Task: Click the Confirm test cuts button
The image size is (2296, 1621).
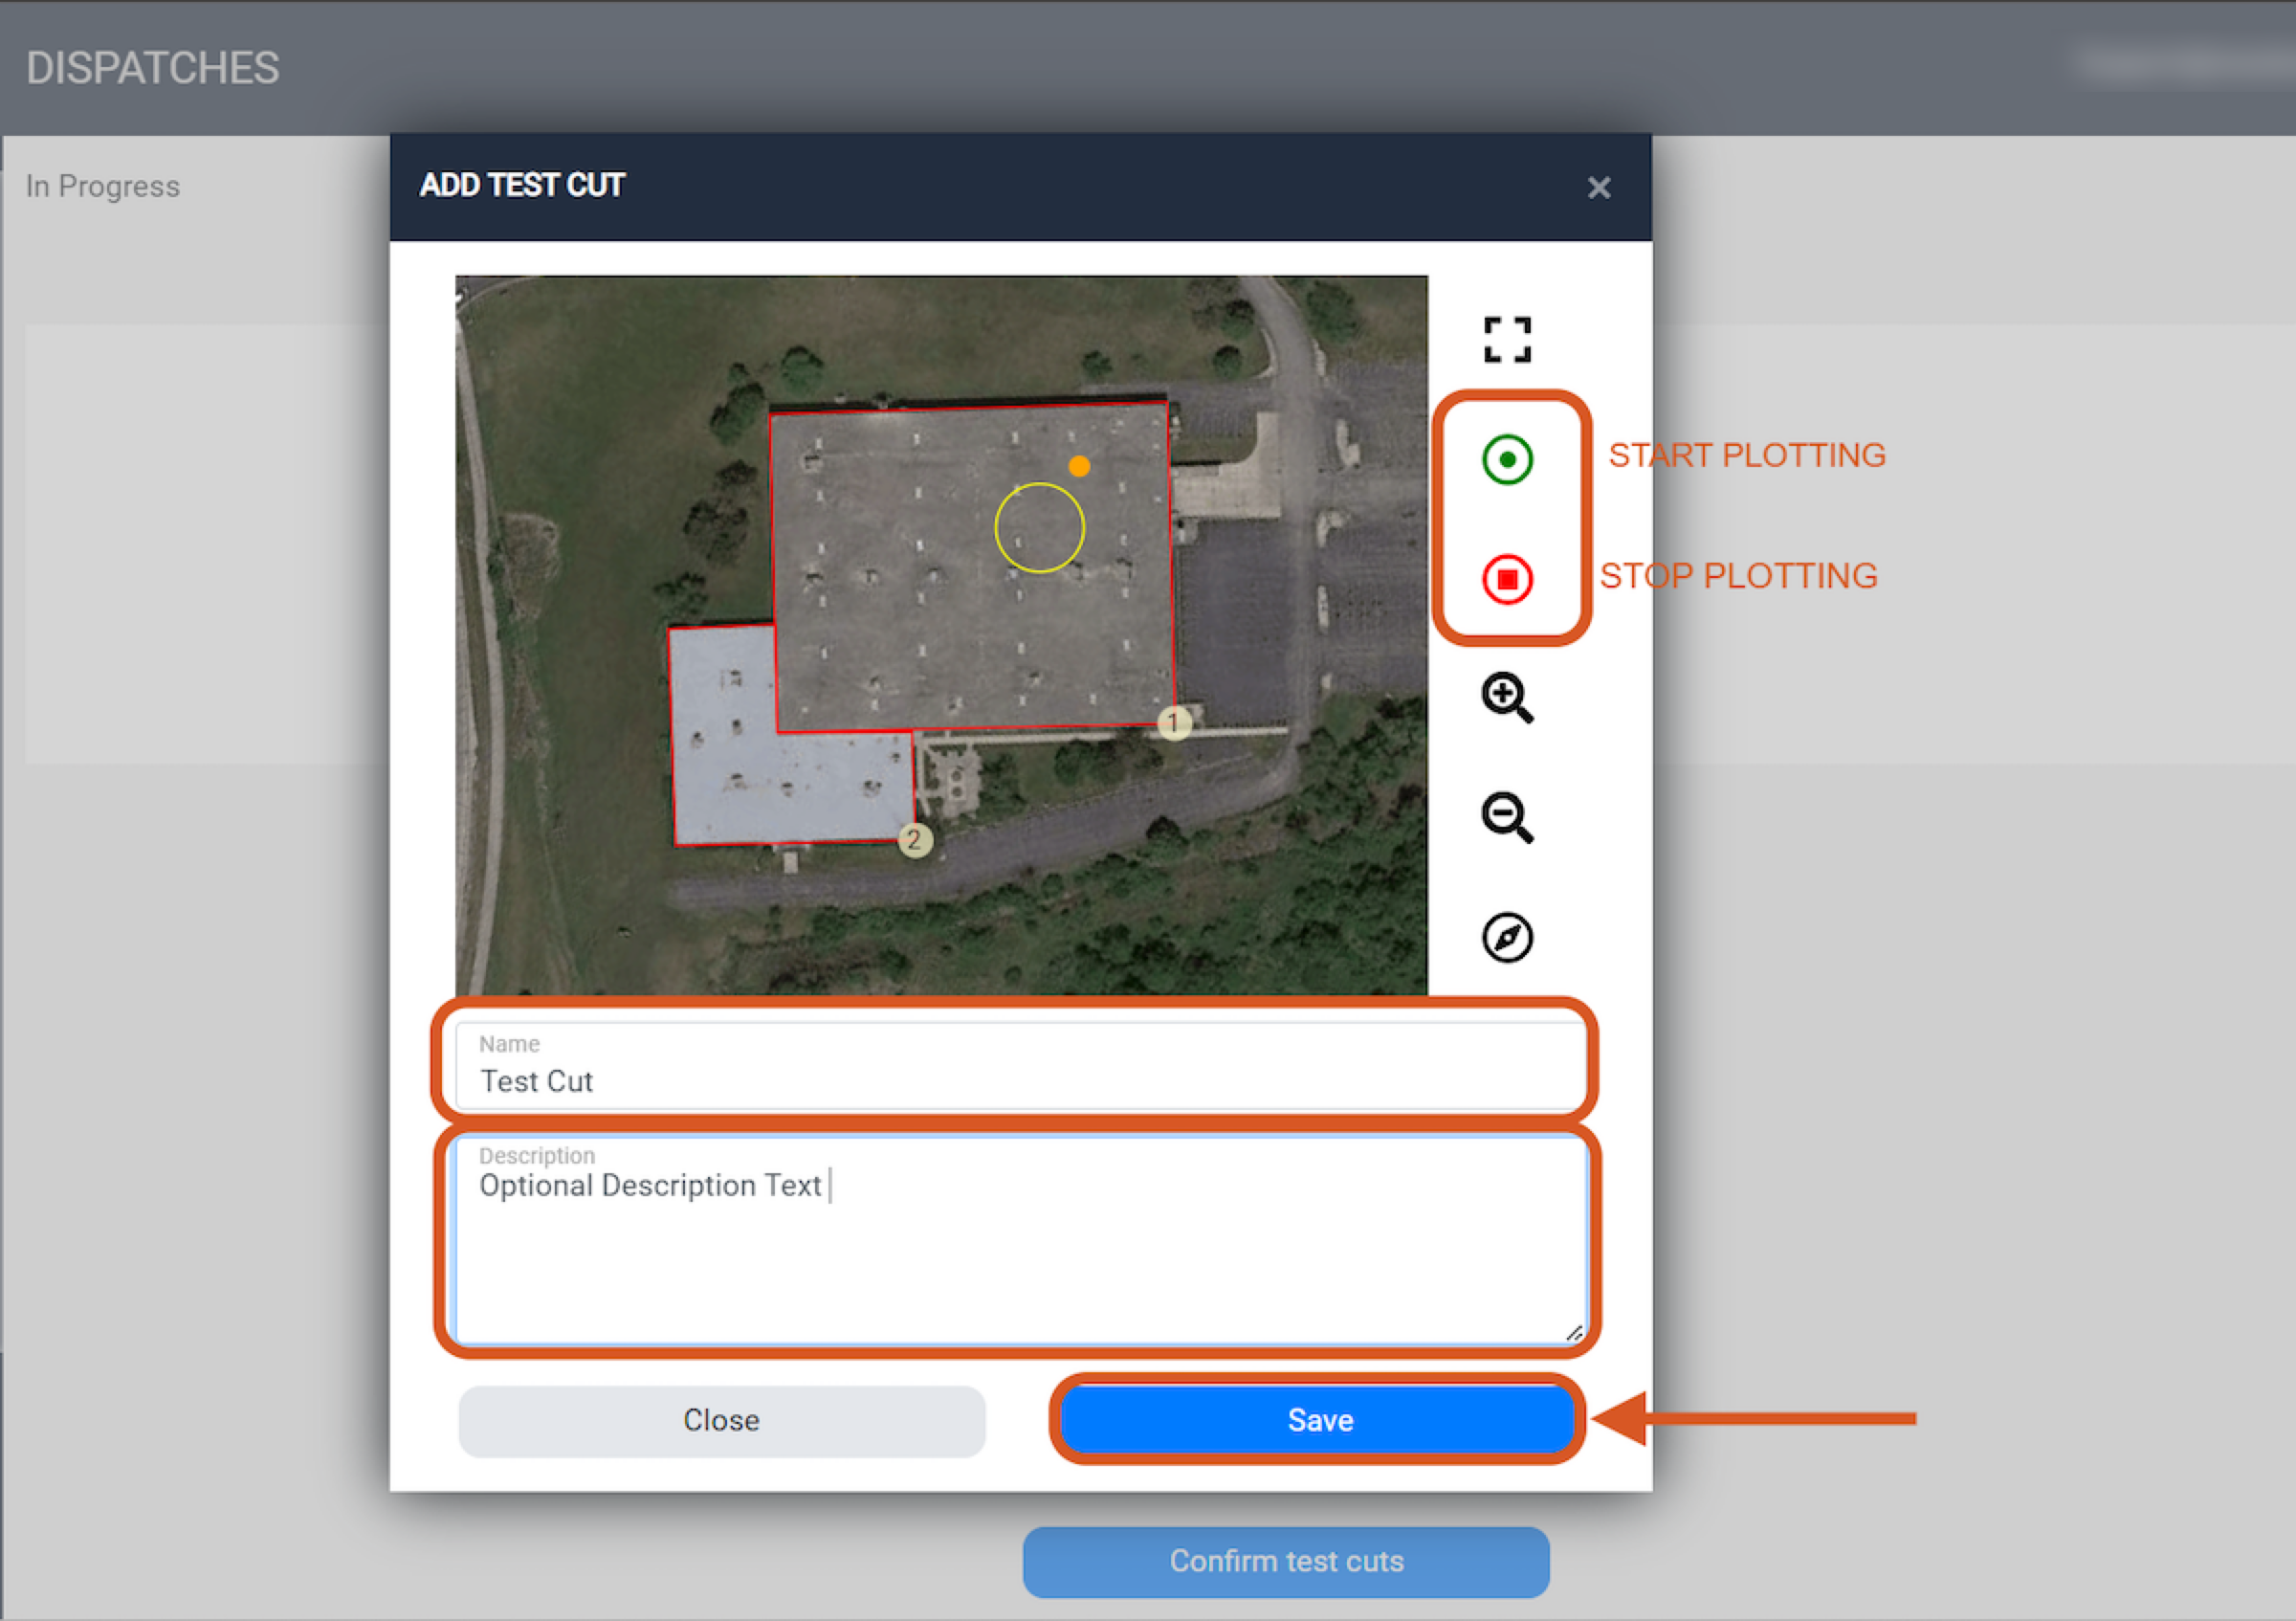Action: coord(1285,1561)
